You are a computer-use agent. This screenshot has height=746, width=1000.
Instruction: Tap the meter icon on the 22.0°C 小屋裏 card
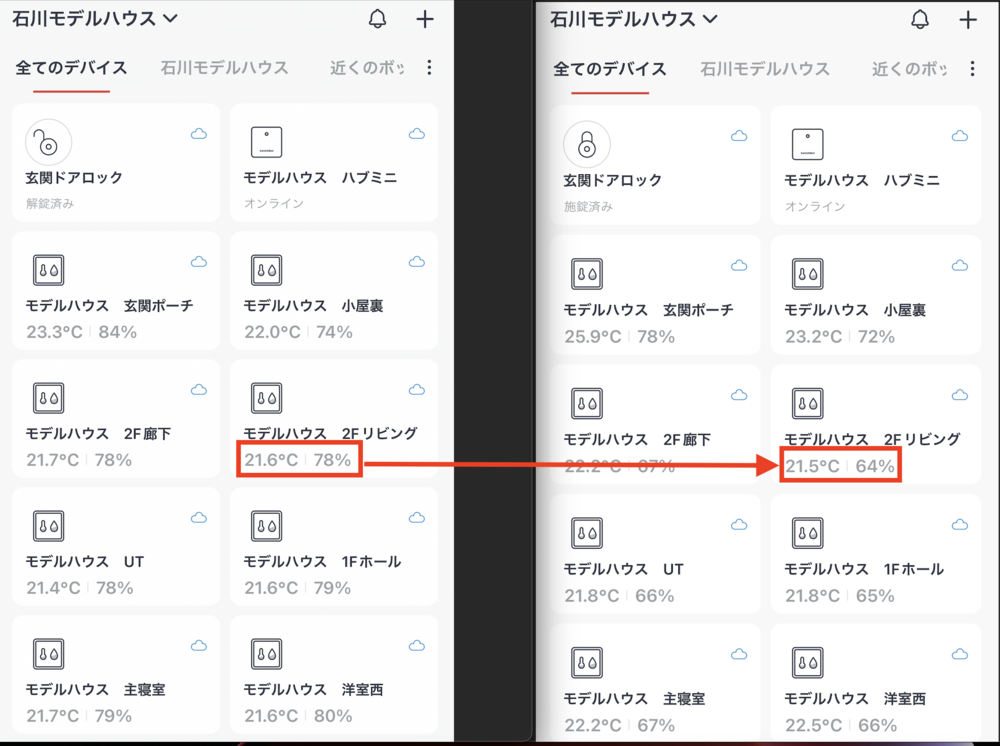(267, 270)
